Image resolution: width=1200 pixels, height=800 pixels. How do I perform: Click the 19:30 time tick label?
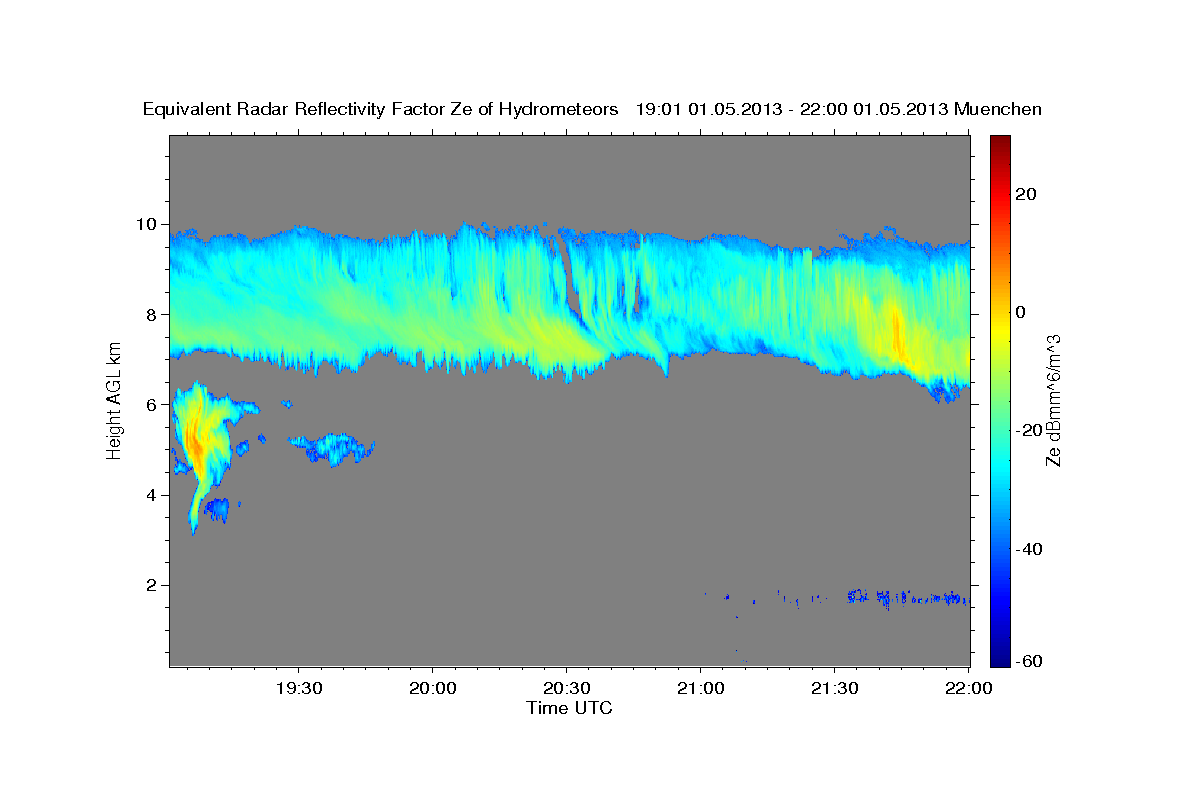(299, 687)
